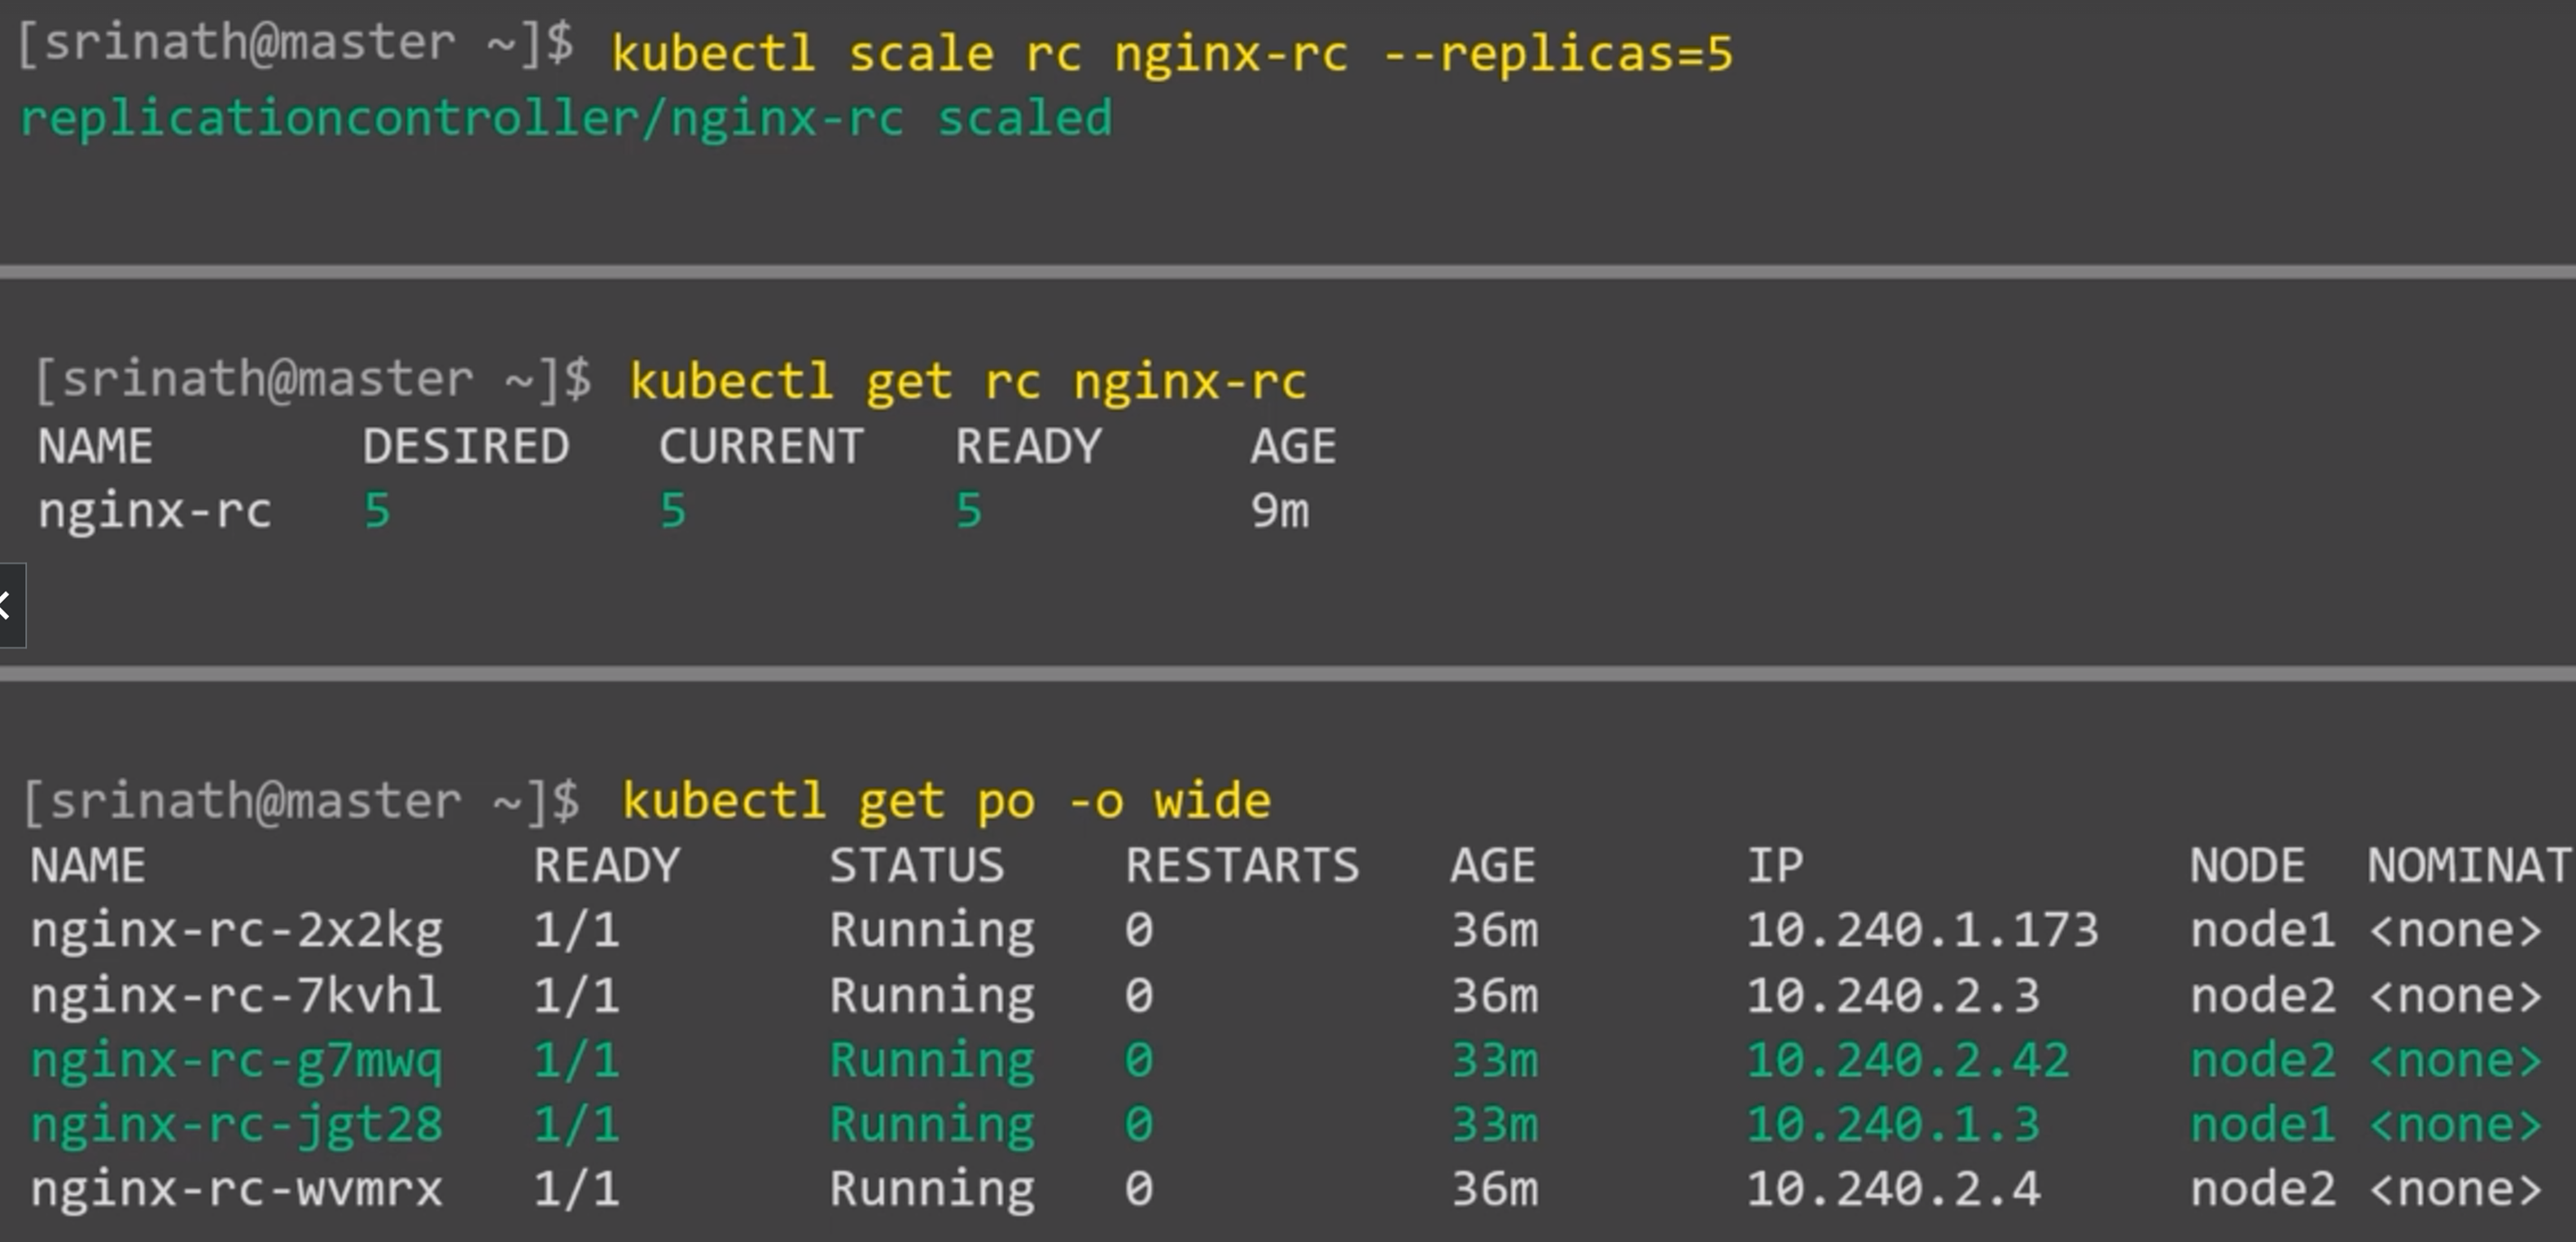Screen dimensions: 2576x1242
Task: Click the 9m age value
Action: [x=1280, y=511]
